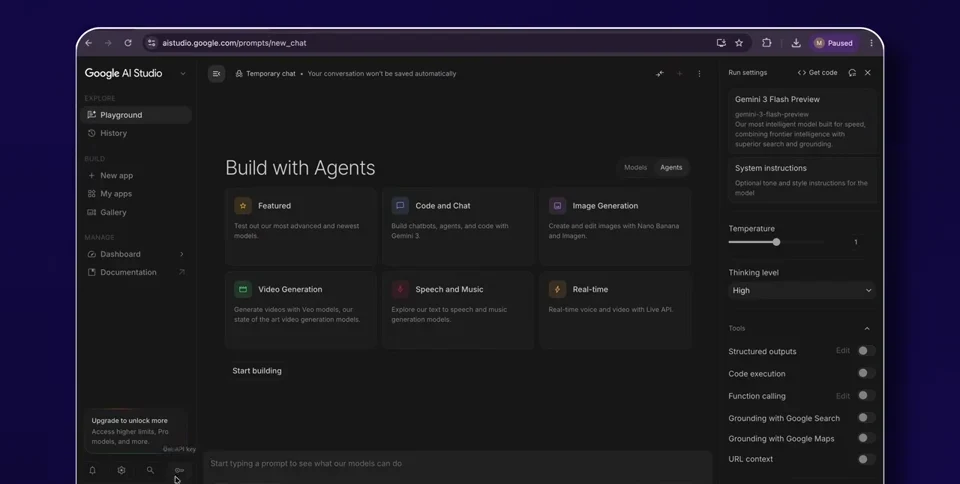Open History in the sidebar
The width and height of the screenshot is (960, 484).
click(x=136, y=133)
